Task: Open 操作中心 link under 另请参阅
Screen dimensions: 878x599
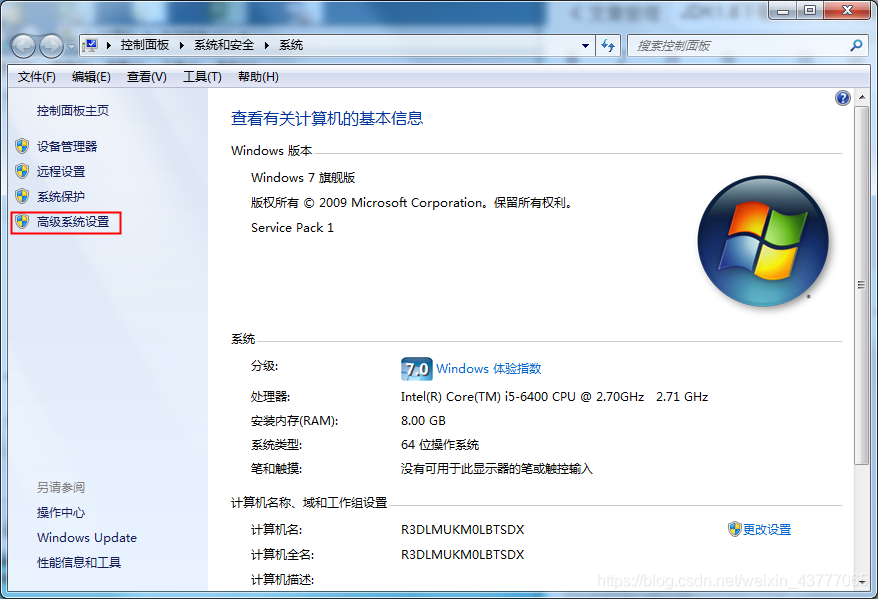Action: pyautogui.click(x=61, y=513)
